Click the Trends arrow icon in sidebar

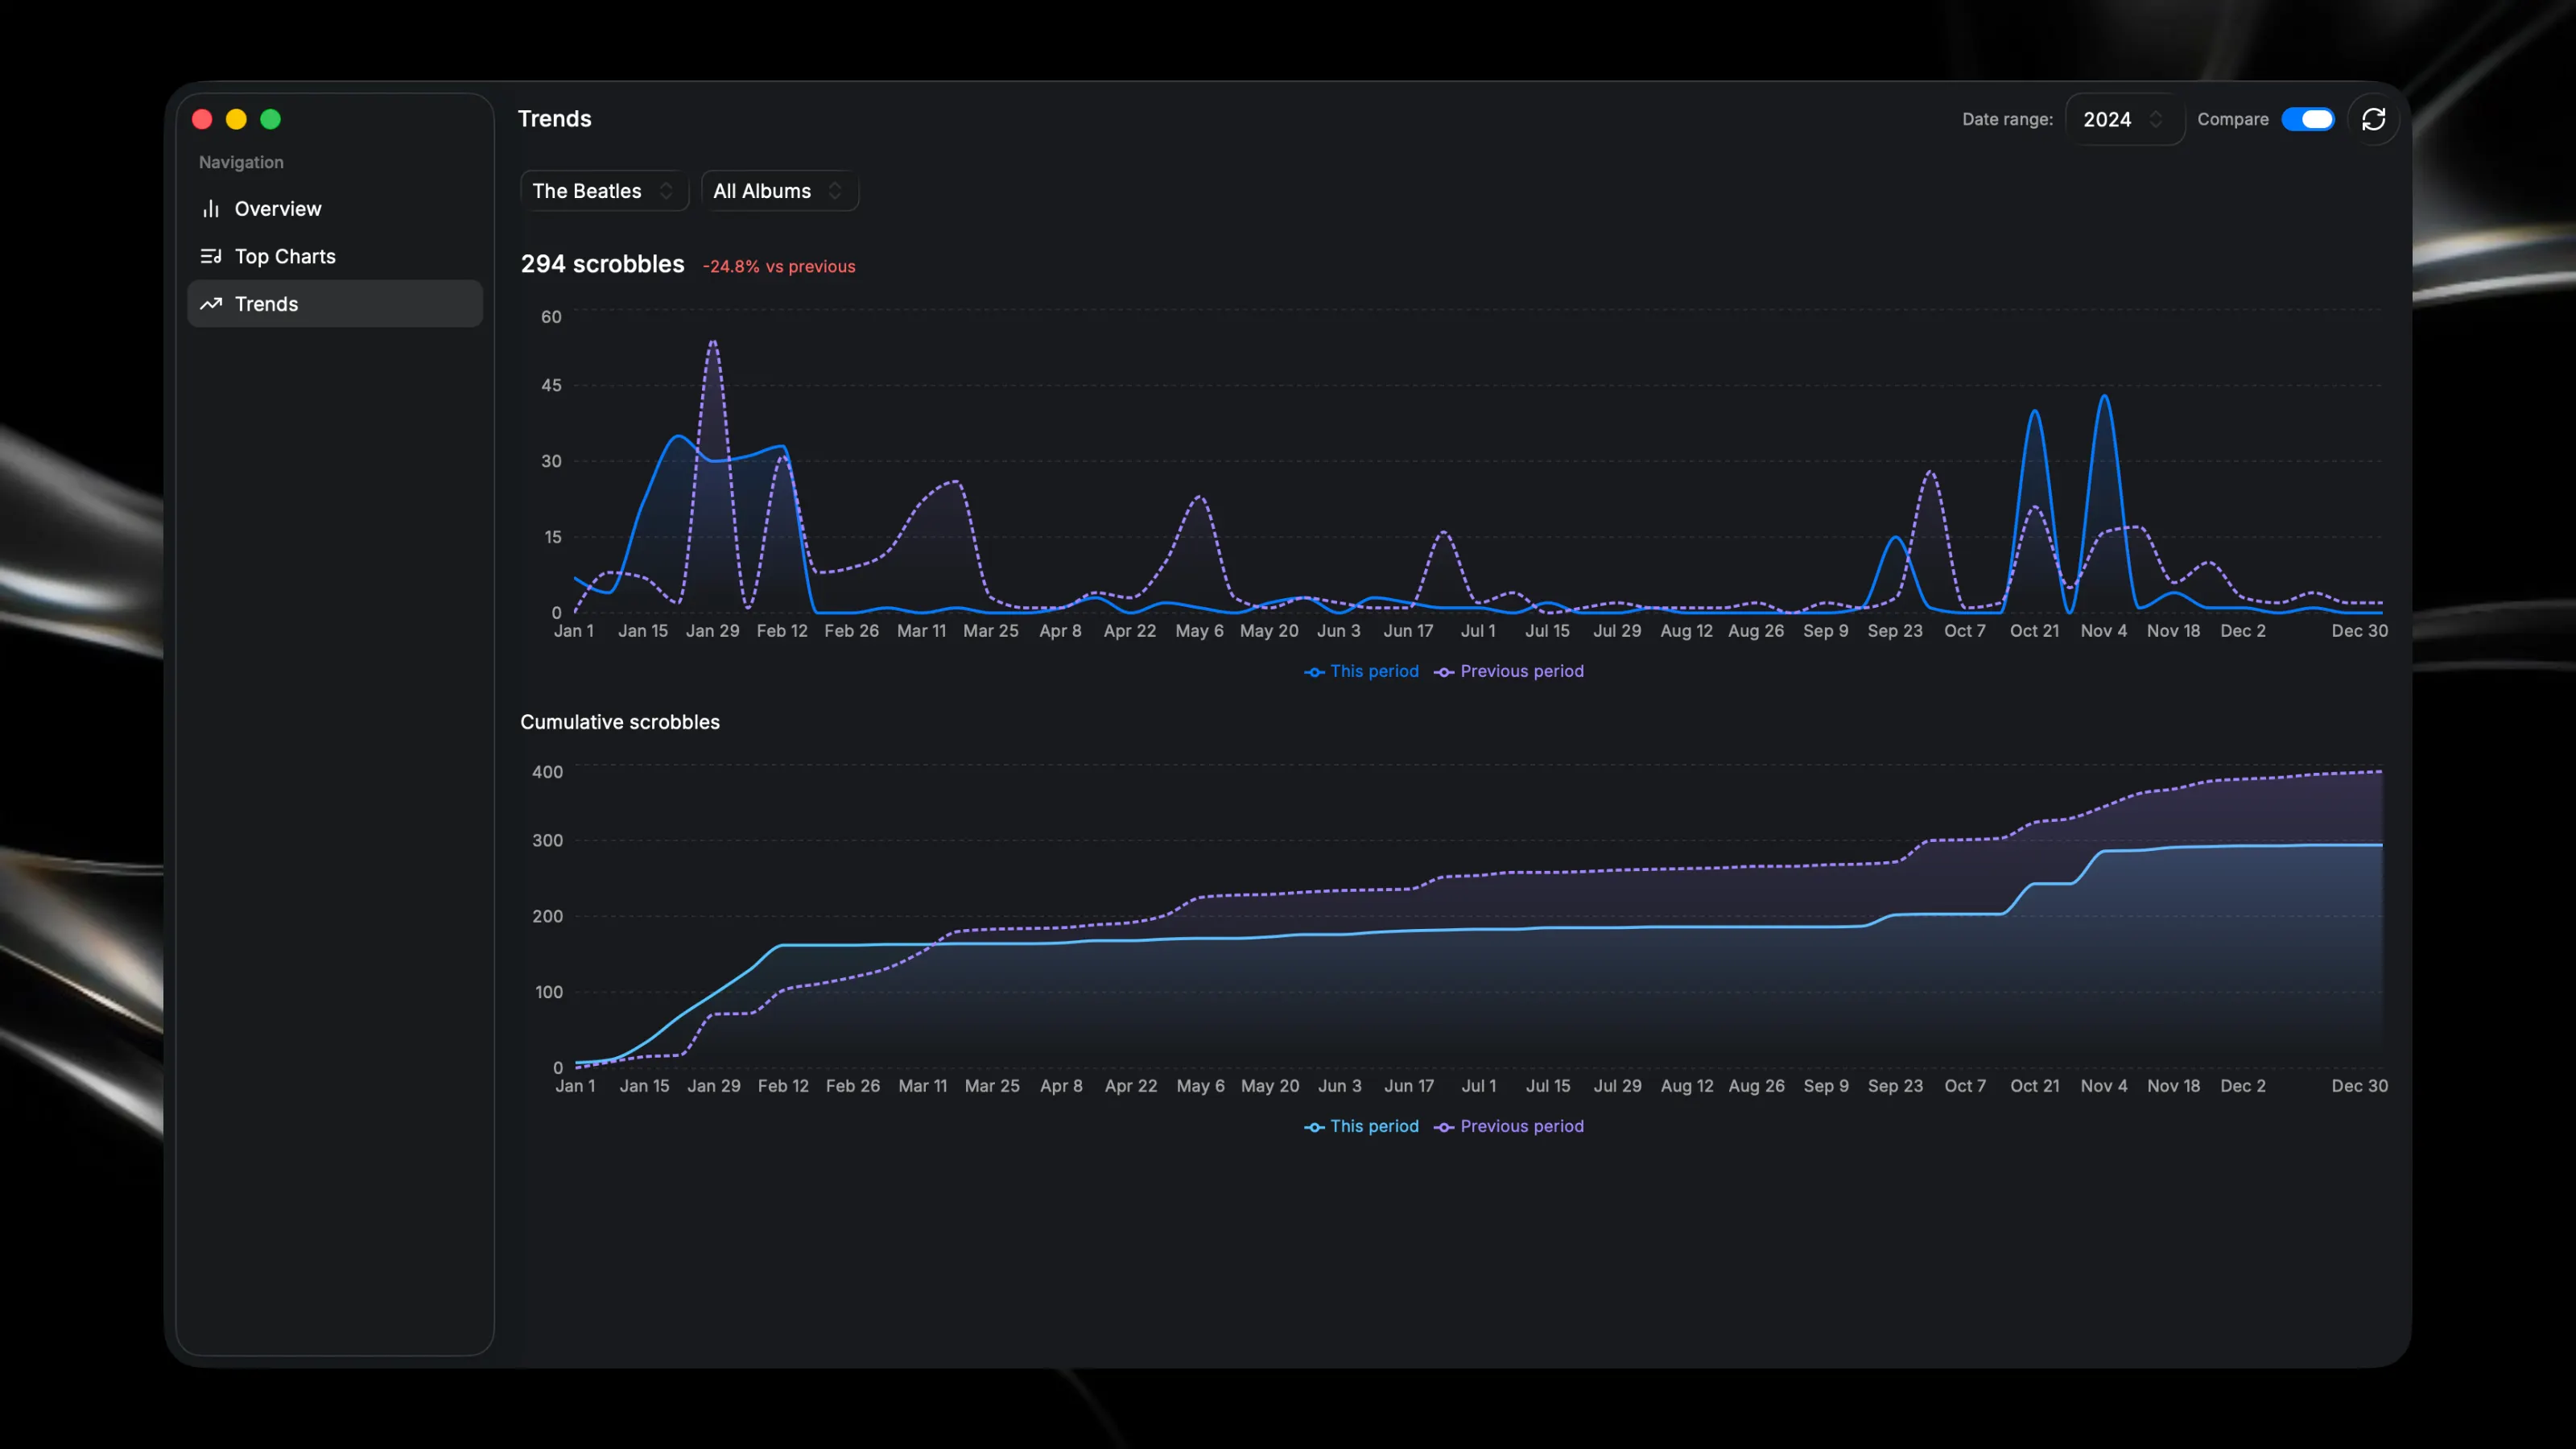point(210,304)
